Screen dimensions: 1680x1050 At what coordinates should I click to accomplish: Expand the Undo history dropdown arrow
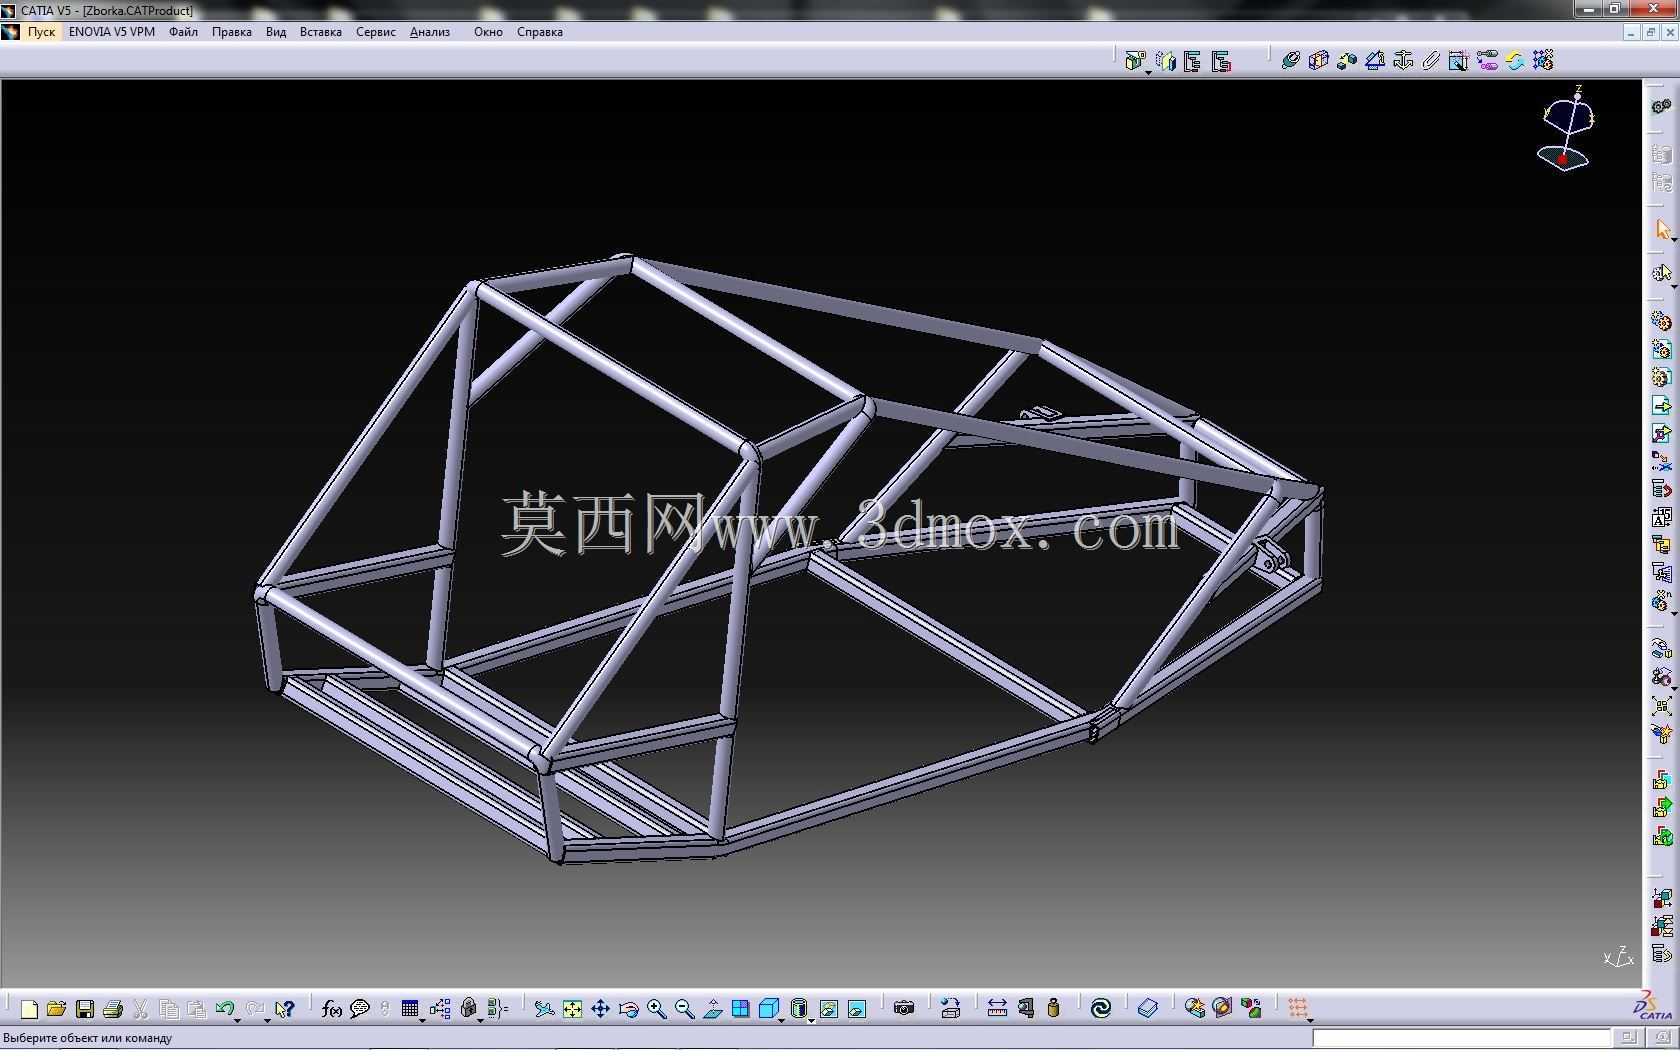coord(237,1019)
